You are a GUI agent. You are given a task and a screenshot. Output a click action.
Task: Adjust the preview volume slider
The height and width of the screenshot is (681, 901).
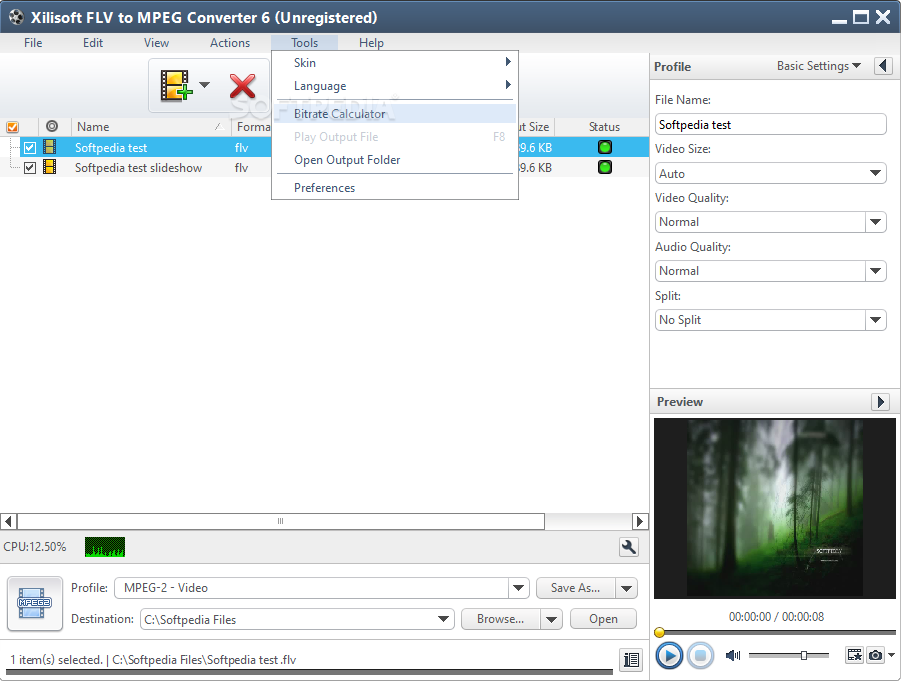(803, 655)
